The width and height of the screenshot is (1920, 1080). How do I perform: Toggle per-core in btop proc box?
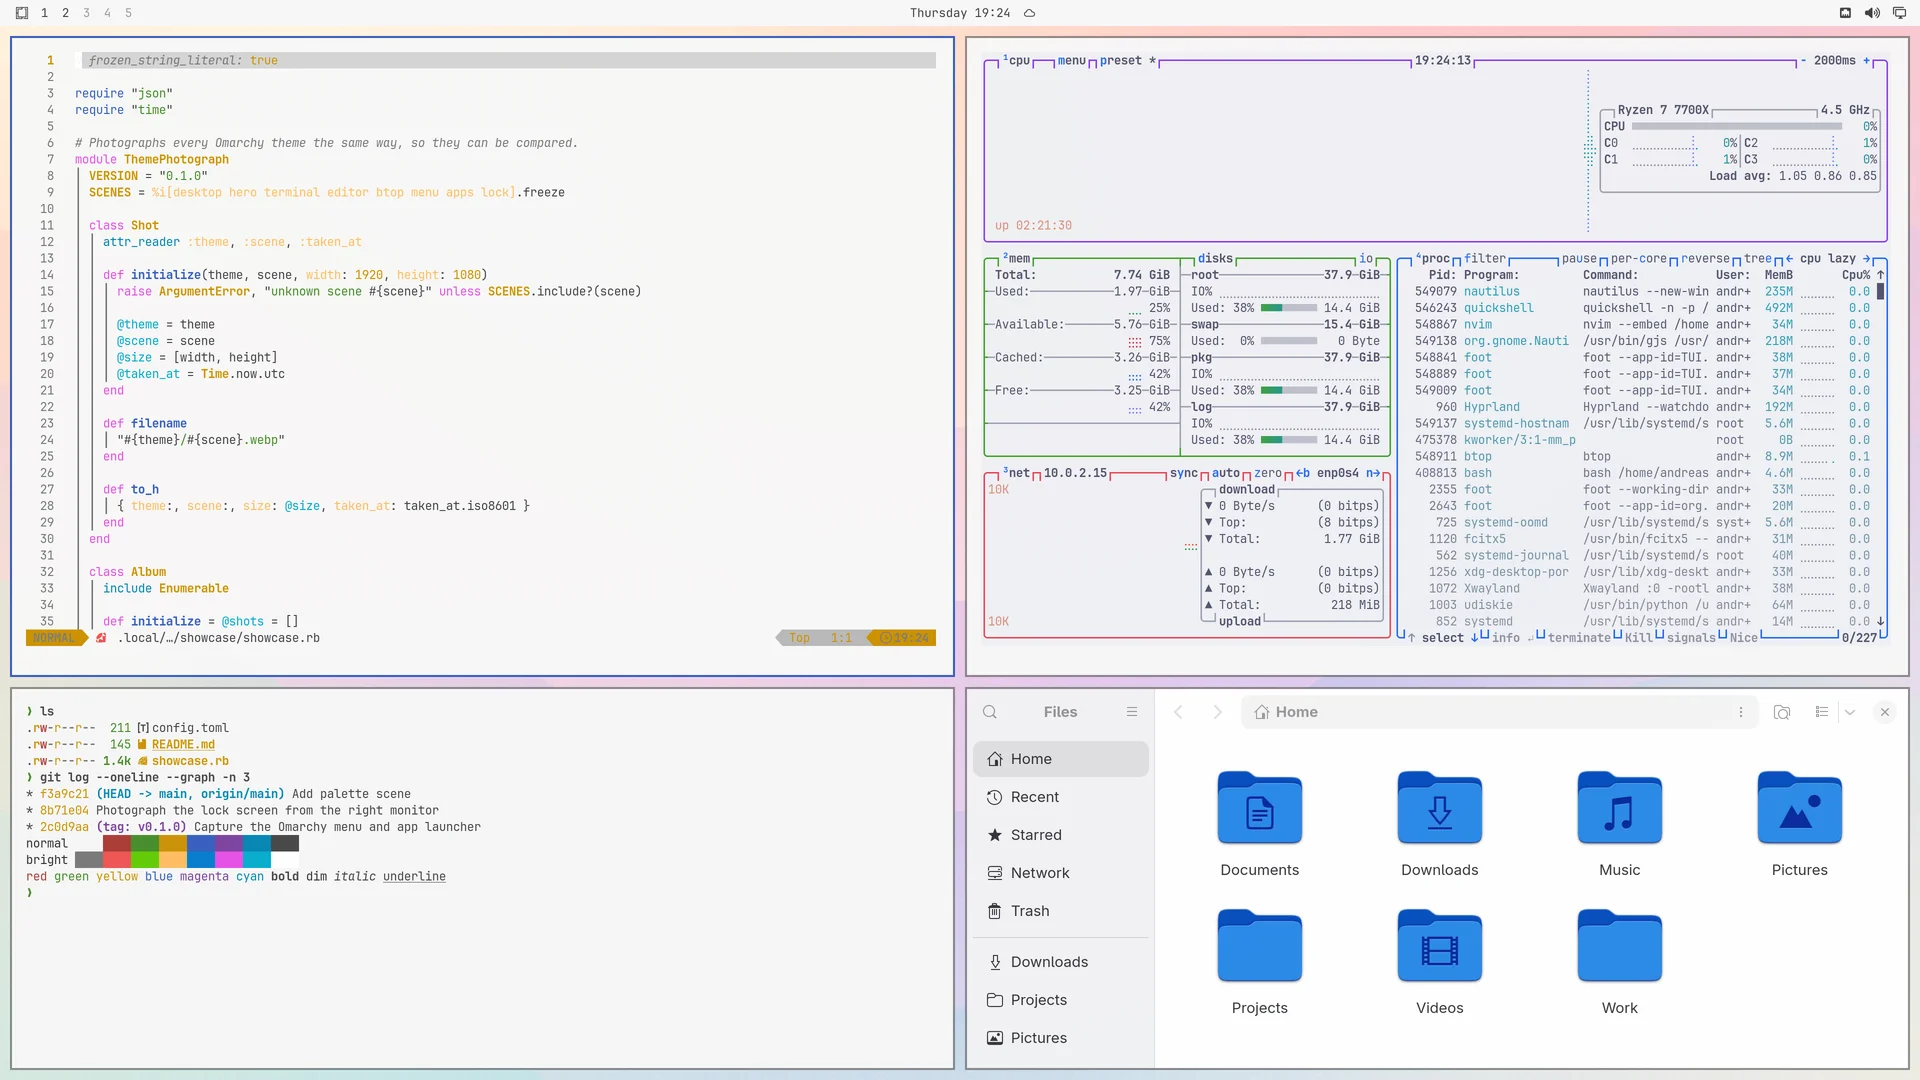click(1639, 259)
